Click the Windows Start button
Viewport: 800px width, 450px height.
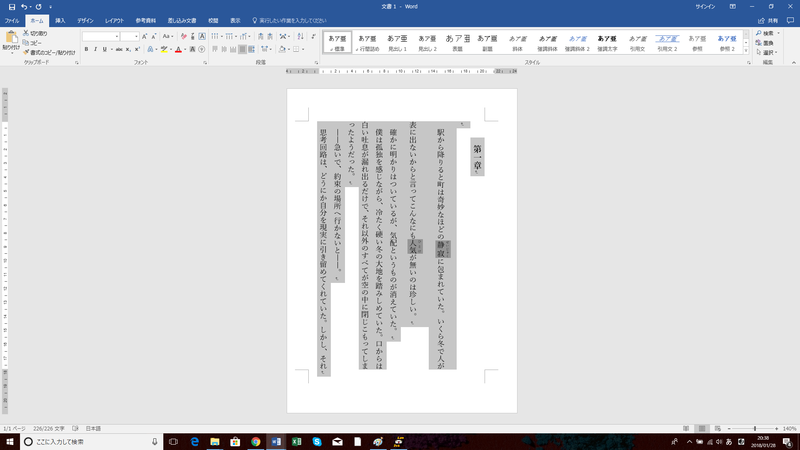tap(10, 441)
